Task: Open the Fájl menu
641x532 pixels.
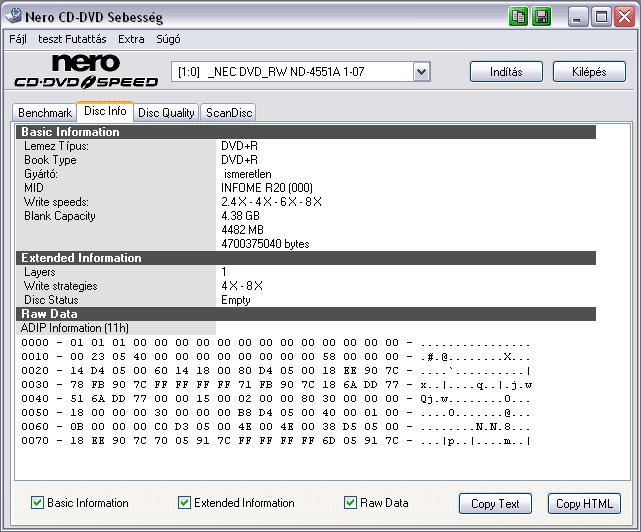Action: (18, 39)
